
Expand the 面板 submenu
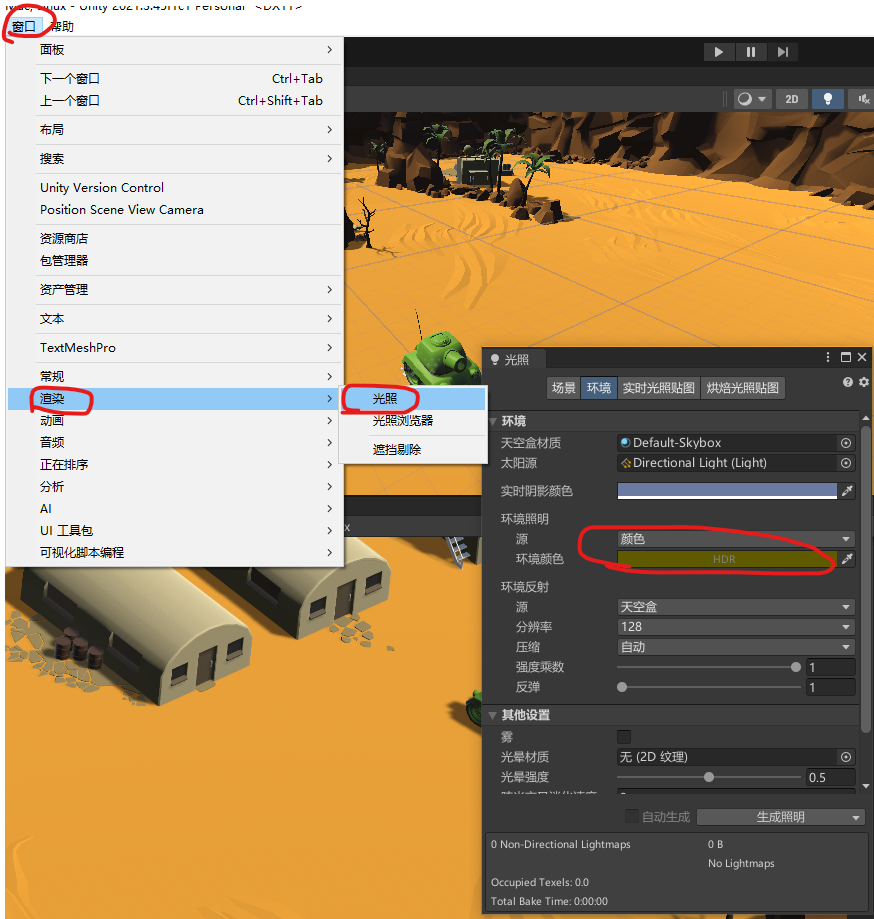pos(175,50)
